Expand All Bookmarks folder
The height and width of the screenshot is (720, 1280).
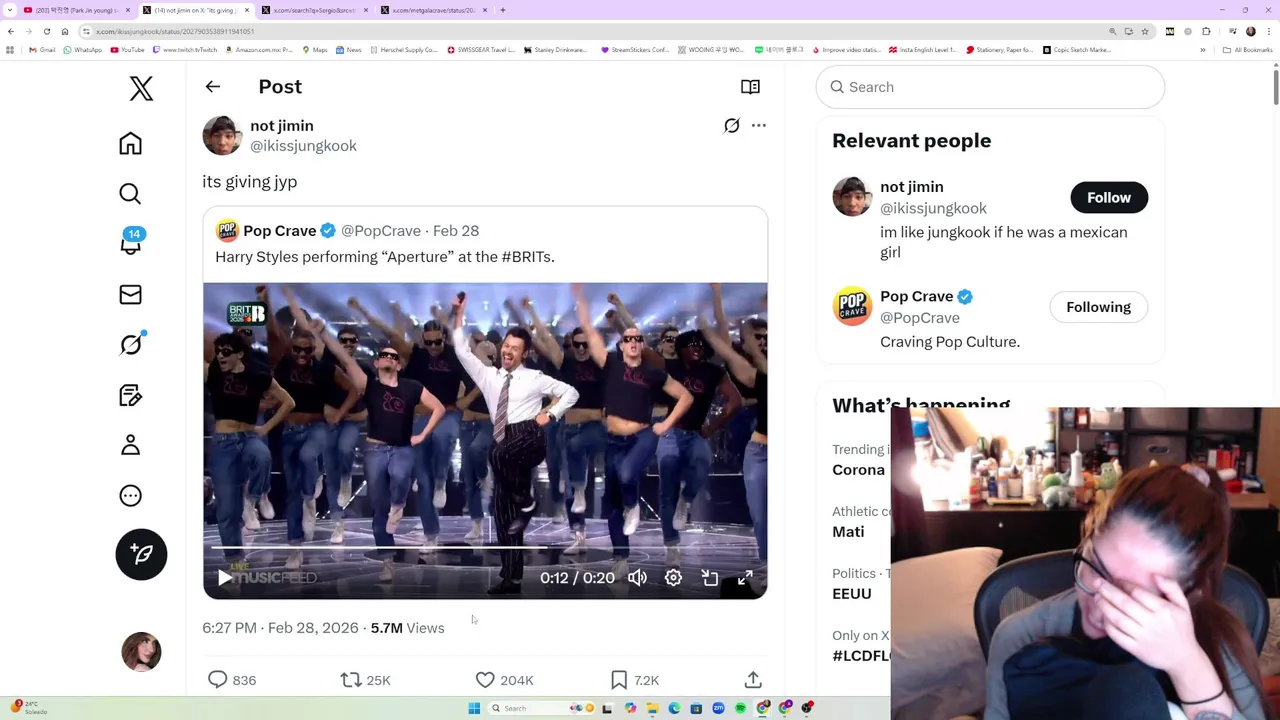(x=1247, y=50)
